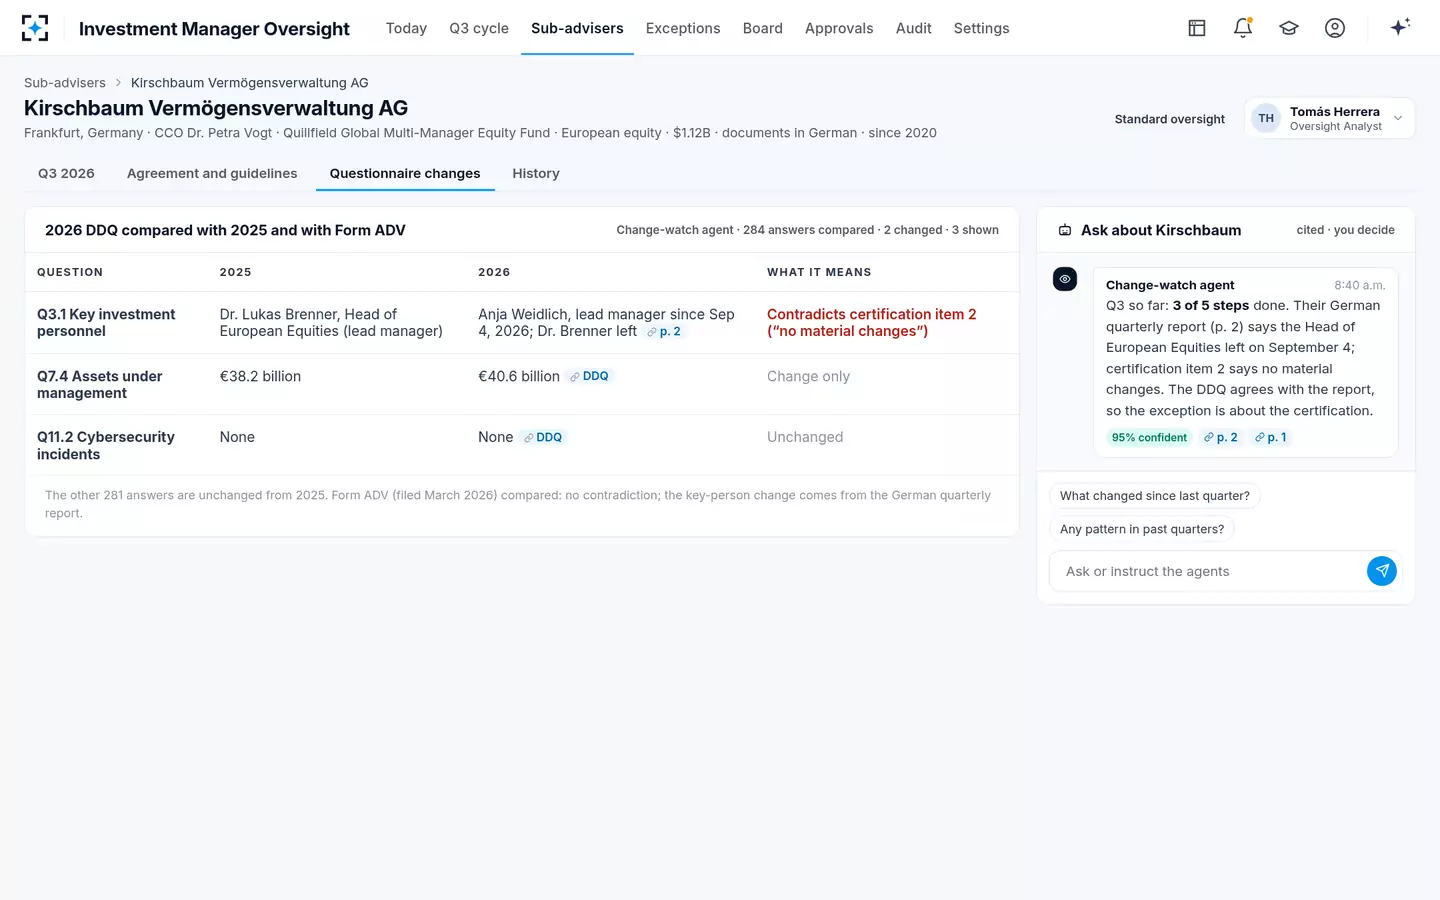Open the Settings menu
Screen dimensions: 1440x900
(982, 28)
